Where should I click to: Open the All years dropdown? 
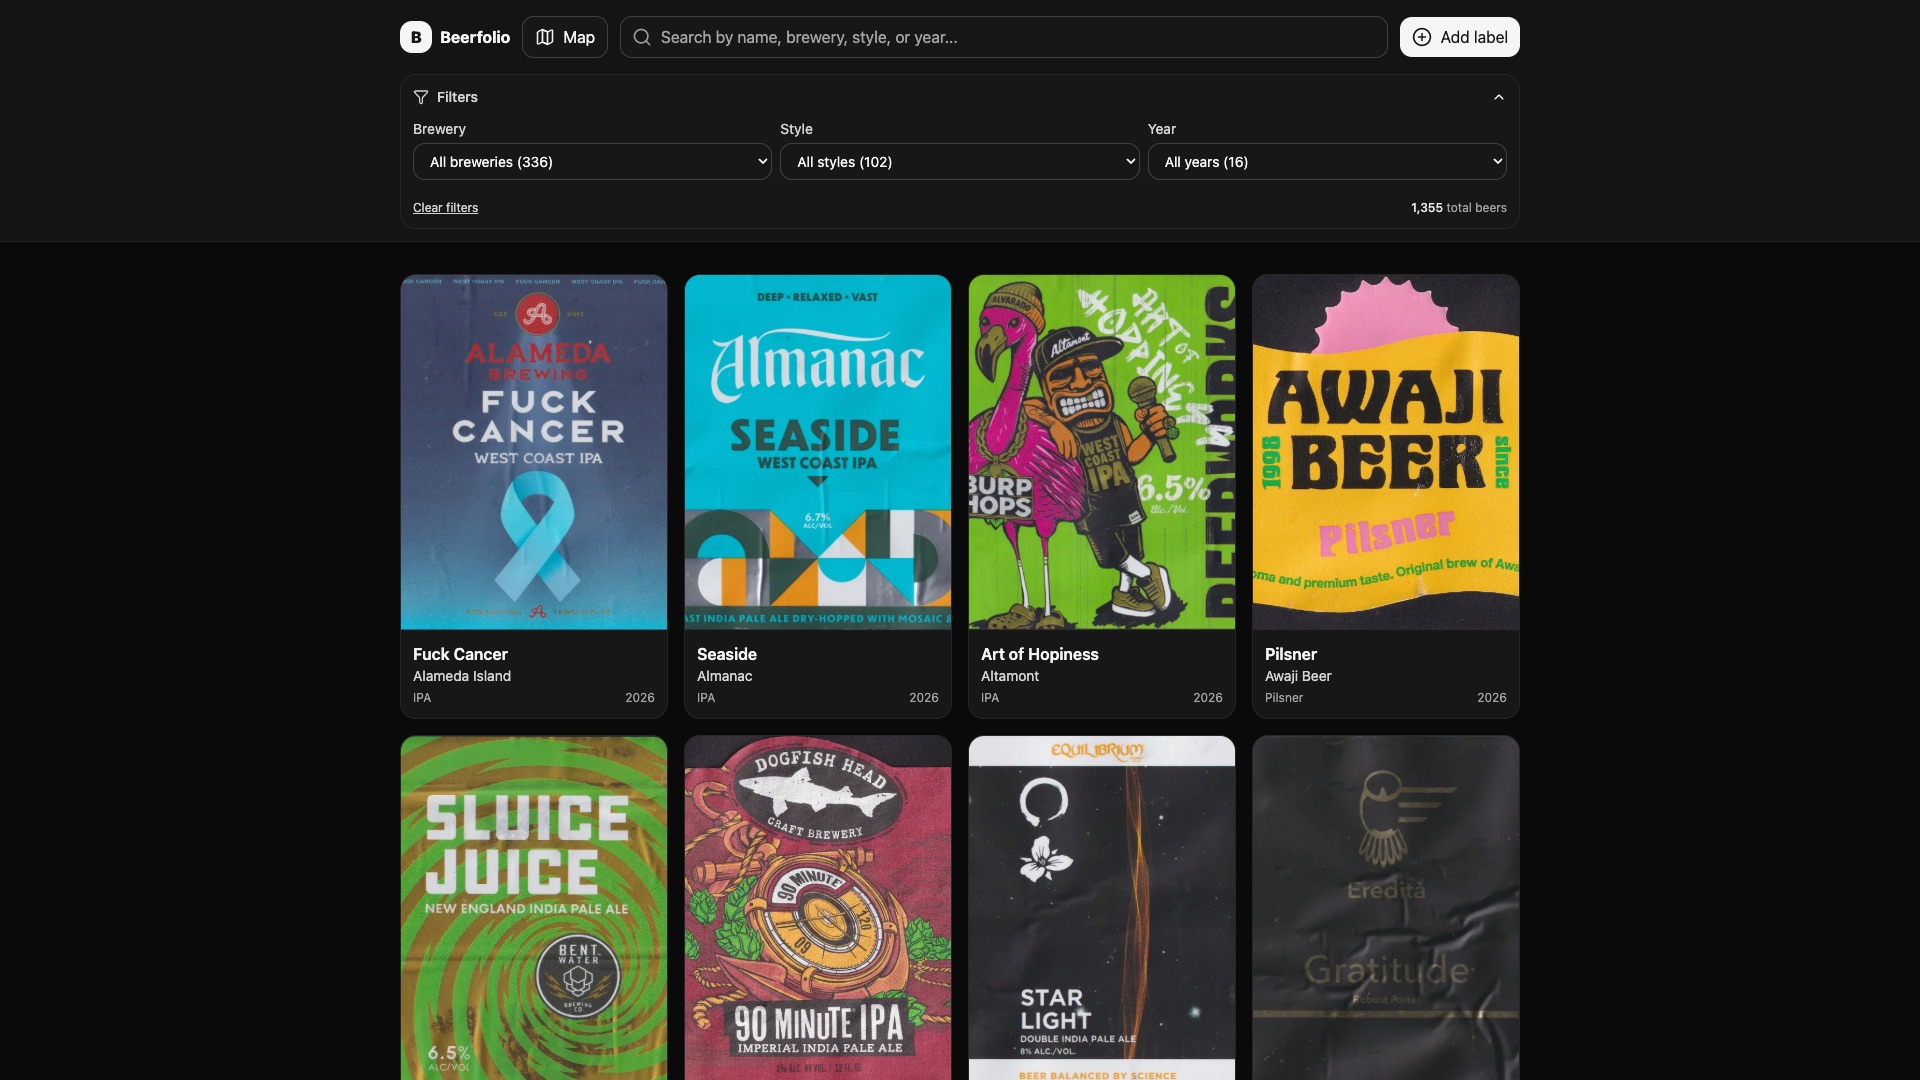[x=1327, y=162]
